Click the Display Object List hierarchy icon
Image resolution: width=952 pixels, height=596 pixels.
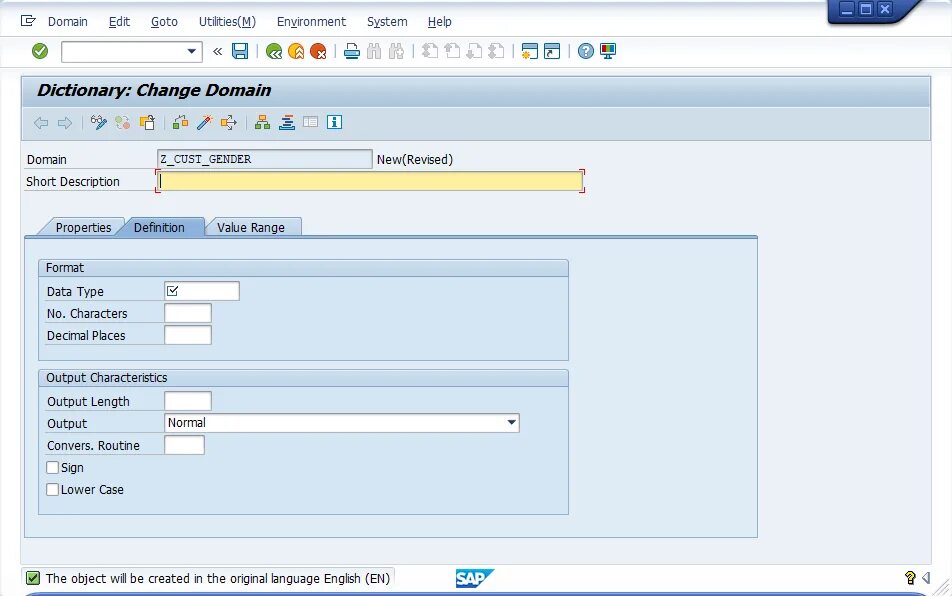[x=262, y=123]
